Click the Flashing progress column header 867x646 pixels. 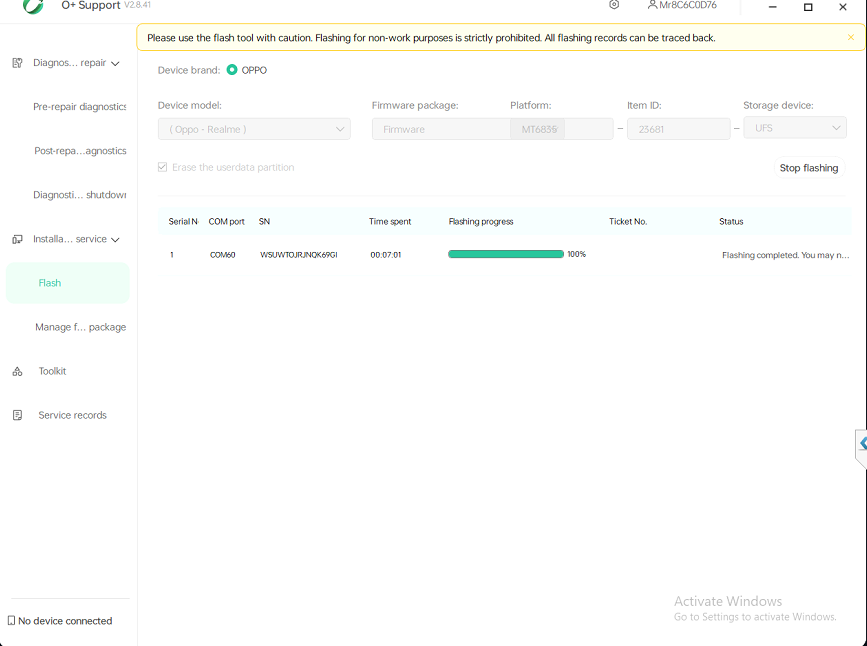click(x=480, y=221)
